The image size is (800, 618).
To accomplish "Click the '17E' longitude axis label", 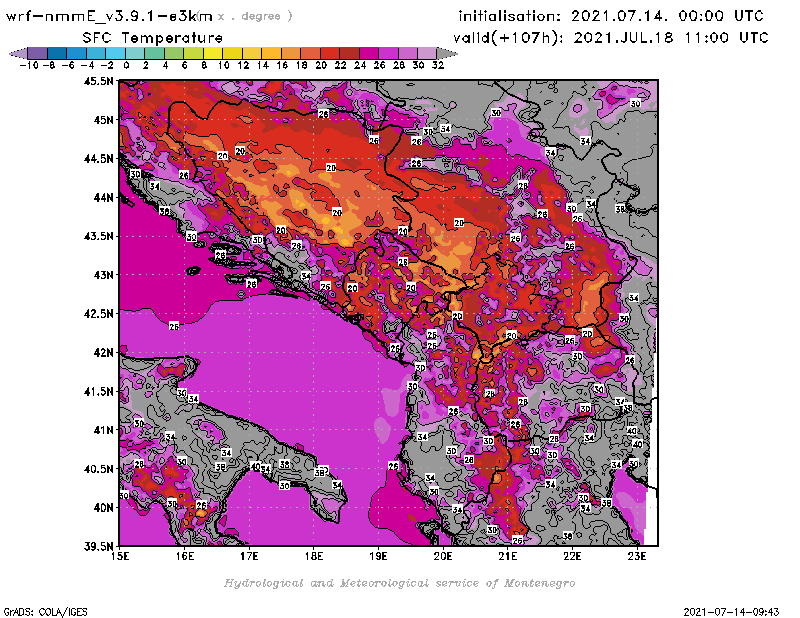I will coord(249,556).
